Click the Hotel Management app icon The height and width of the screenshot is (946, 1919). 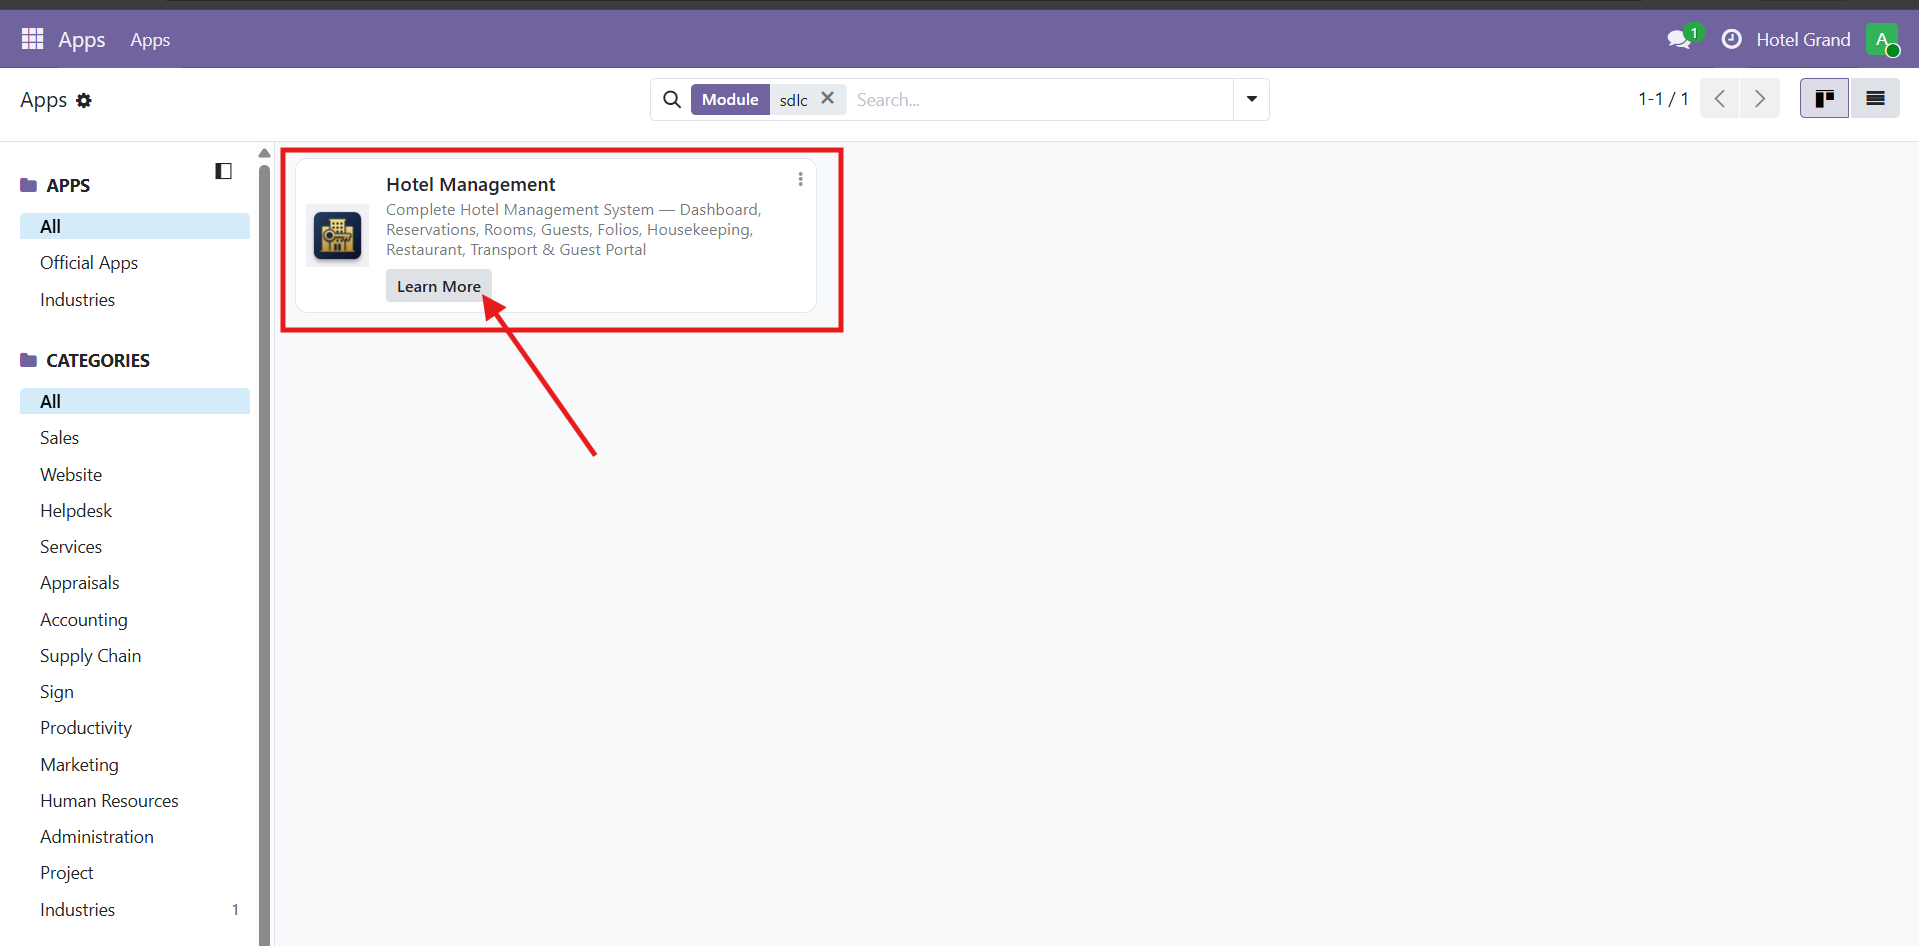pos(338,236)
